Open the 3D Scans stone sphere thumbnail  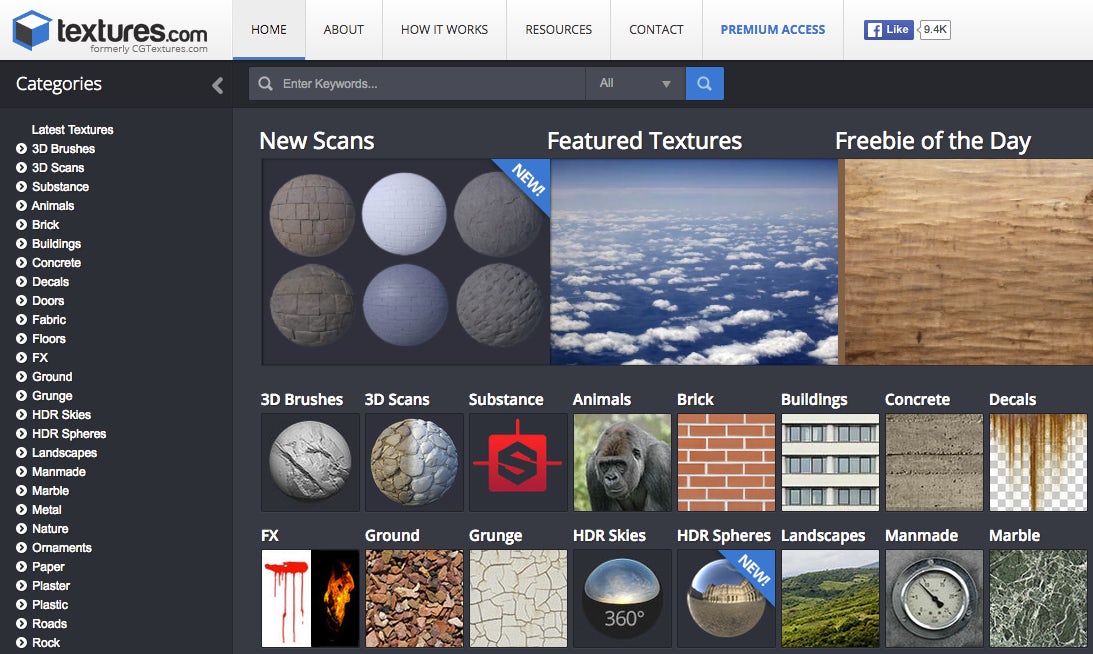click(x=414, y=462)
